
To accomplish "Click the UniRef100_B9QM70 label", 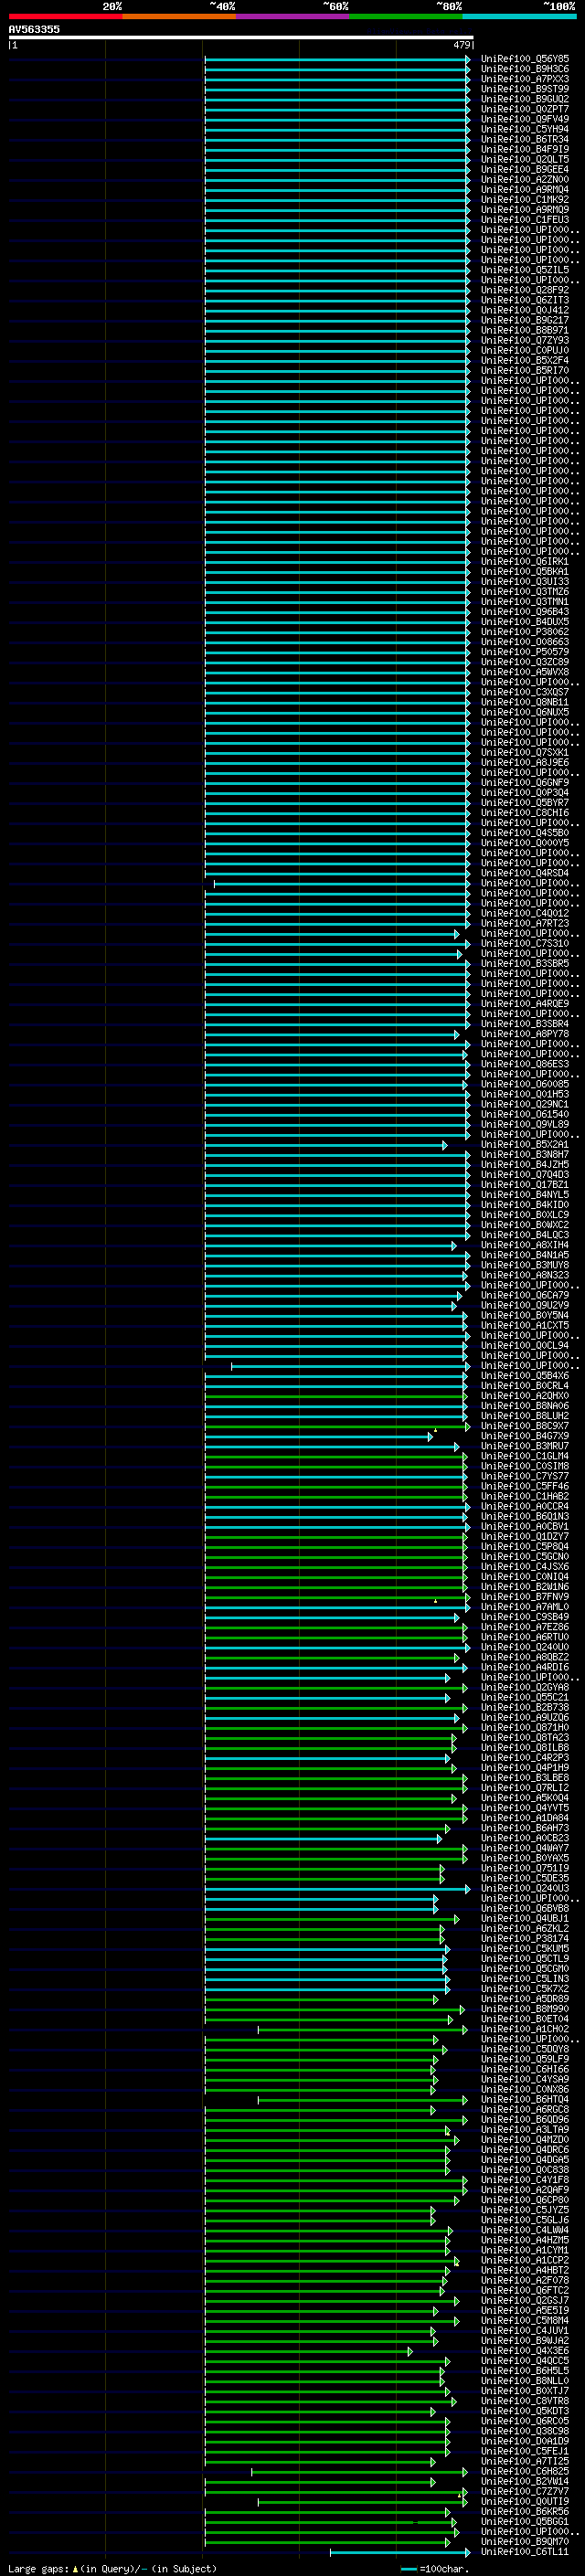I will point(525,2542).
